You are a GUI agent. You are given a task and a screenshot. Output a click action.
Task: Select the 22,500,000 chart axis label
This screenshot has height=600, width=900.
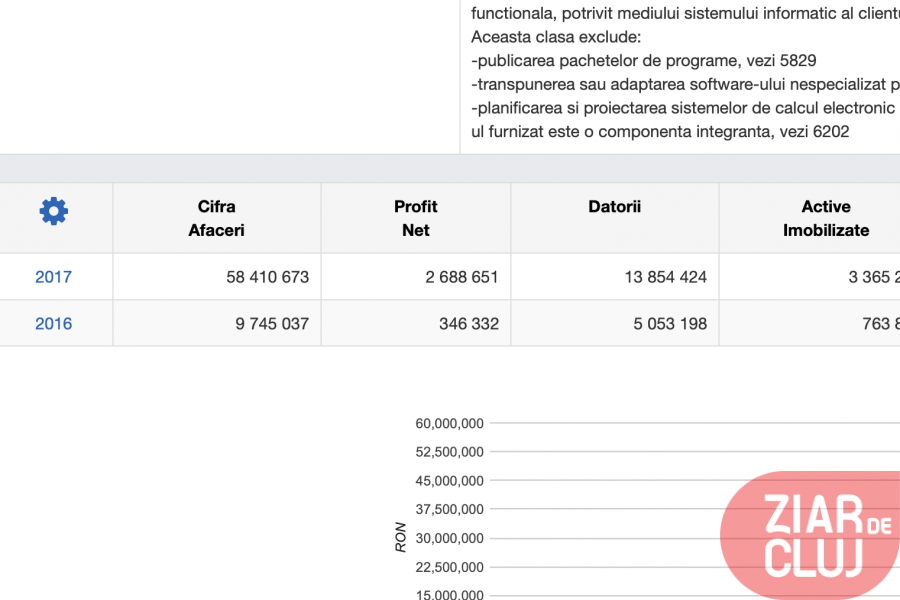[449, 567]
